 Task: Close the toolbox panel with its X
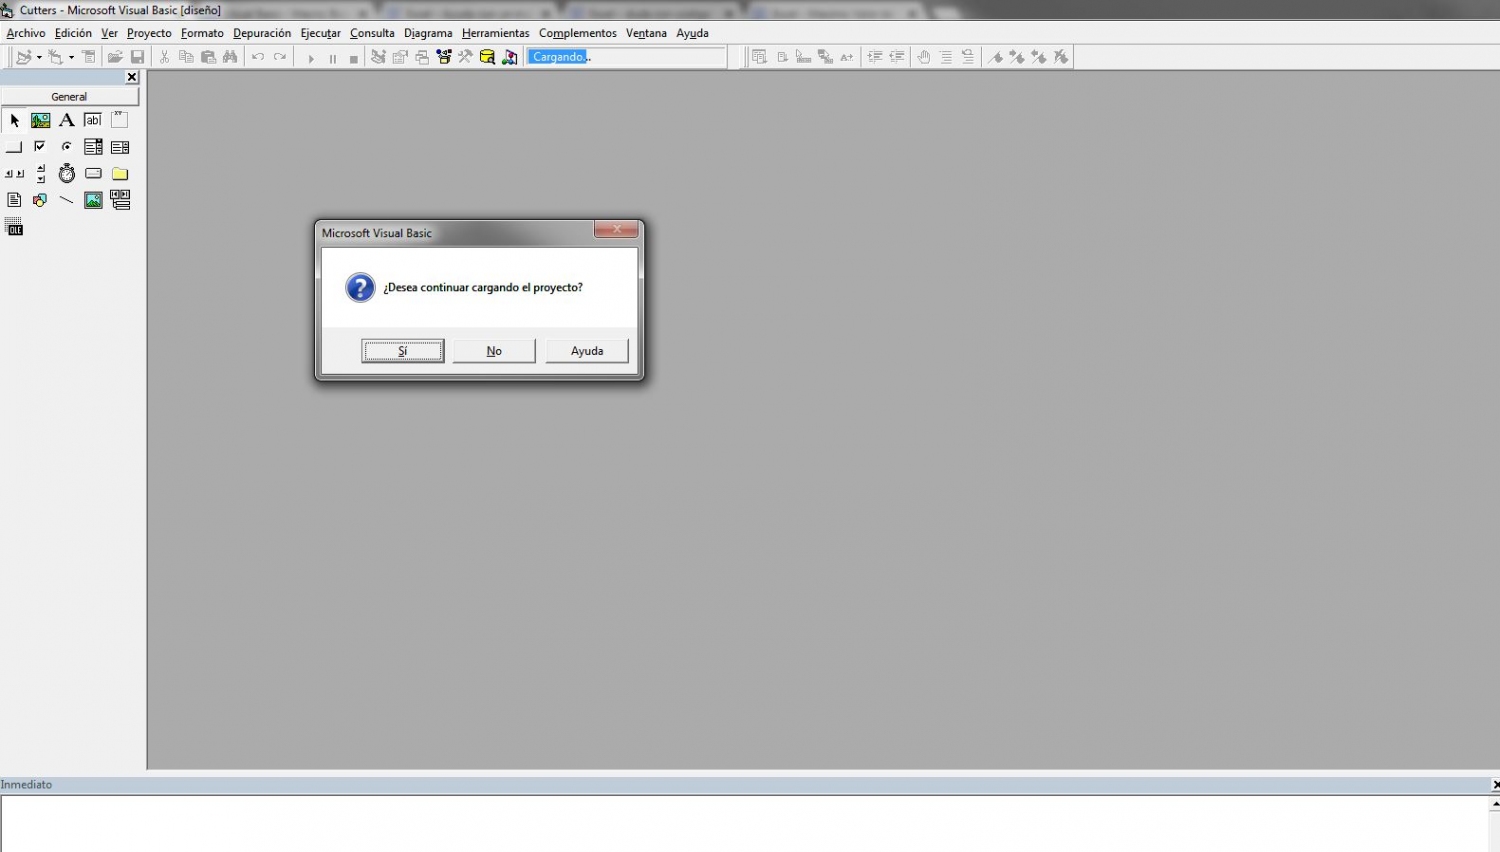[x=131, y=77]
